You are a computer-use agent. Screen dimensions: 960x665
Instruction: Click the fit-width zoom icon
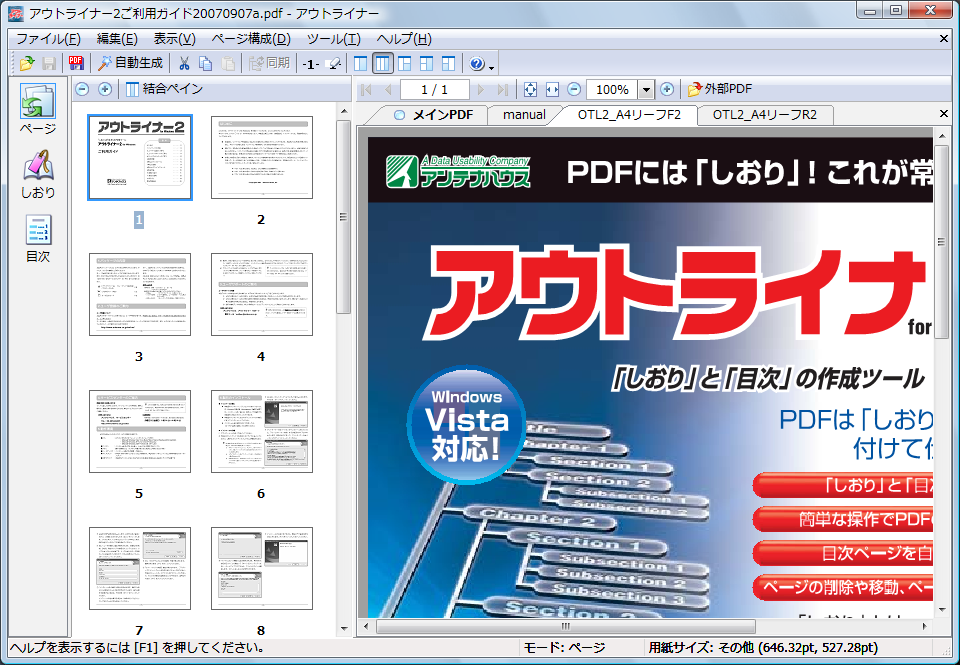[x=552, y=89]
